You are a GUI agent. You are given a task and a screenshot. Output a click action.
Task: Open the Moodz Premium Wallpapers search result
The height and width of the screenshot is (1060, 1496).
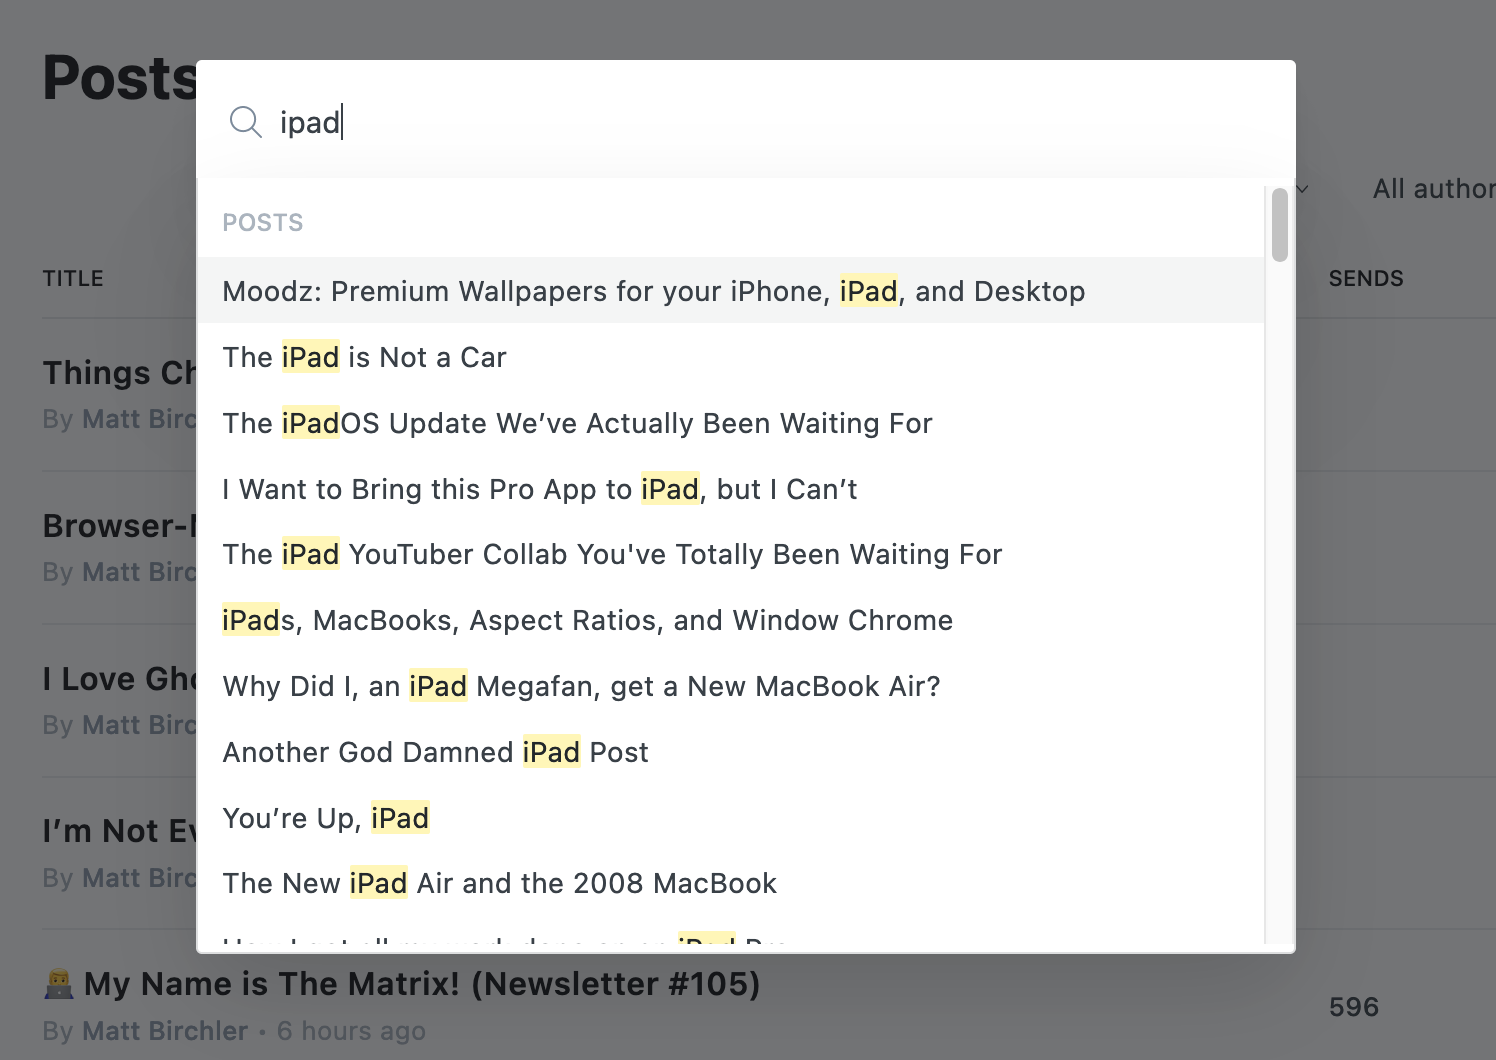click(x=731, y=291)
